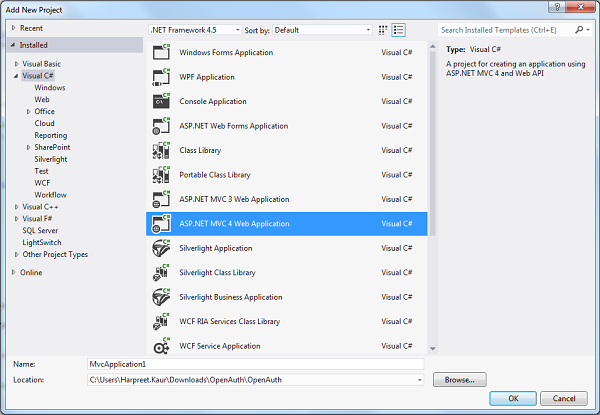
Task: Click the Console Application template icon
Action: pos(161,101)
